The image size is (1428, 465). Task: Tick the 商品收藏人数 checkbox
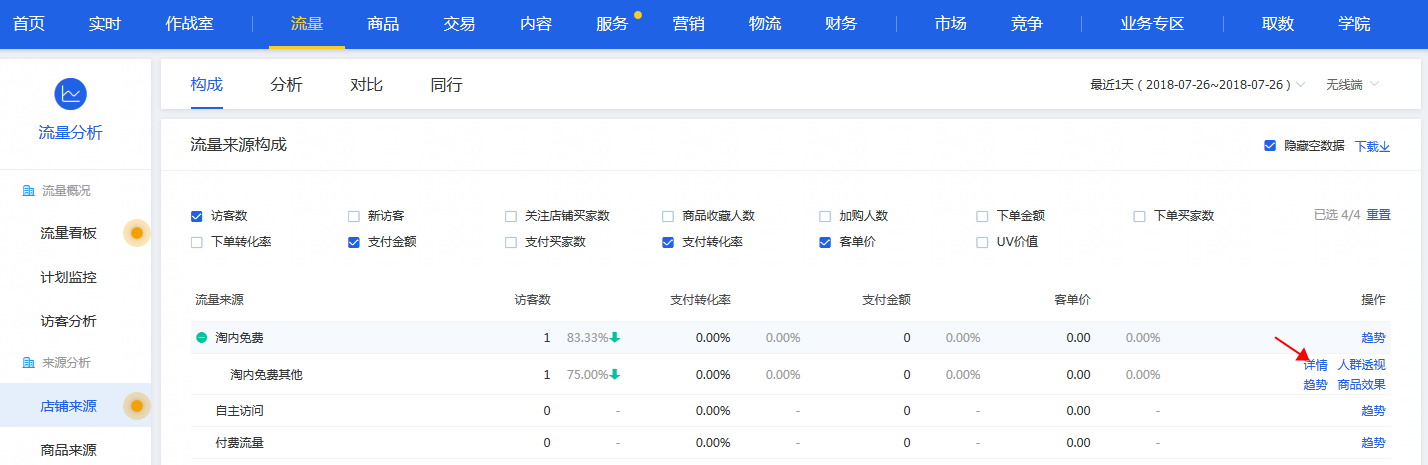point(667,216)
